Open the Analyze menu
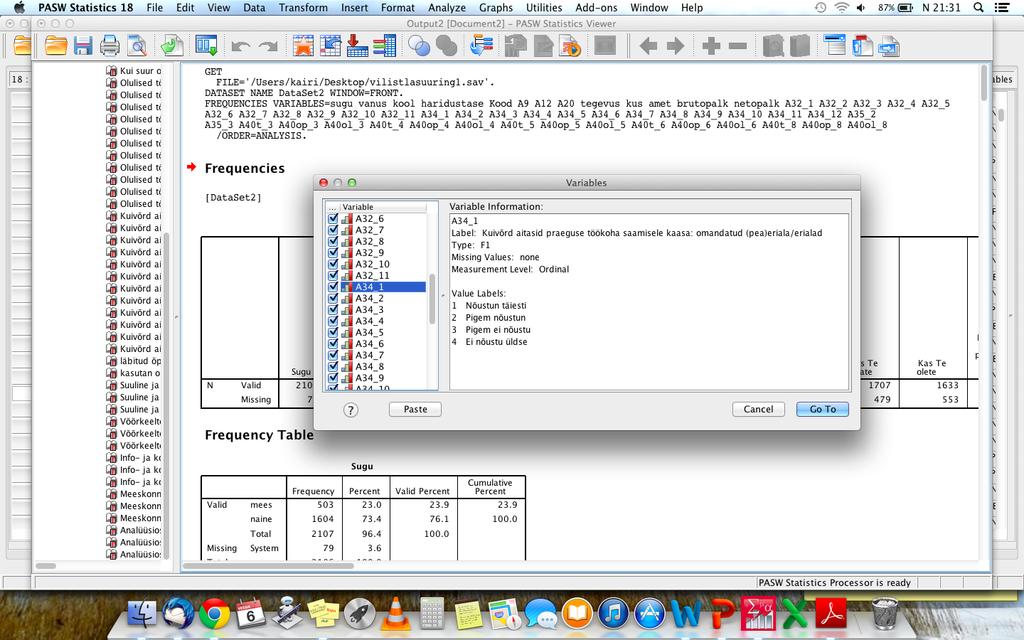The height and width of the screenshot is (640, 1024). (447, 8)
